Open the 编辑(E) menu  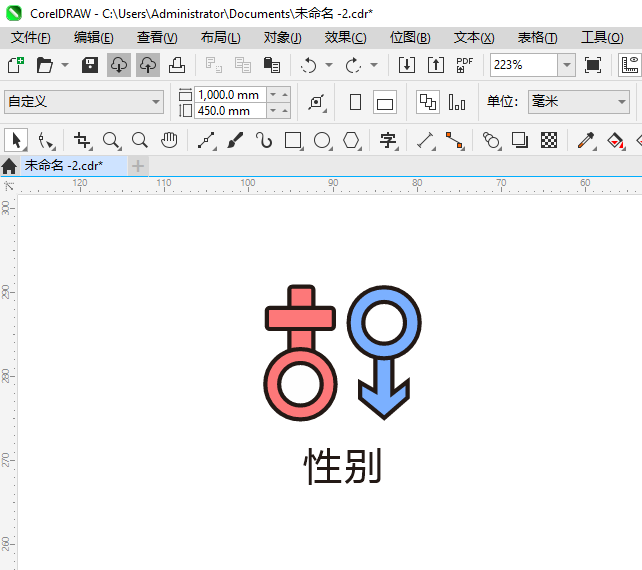[94, 38]
